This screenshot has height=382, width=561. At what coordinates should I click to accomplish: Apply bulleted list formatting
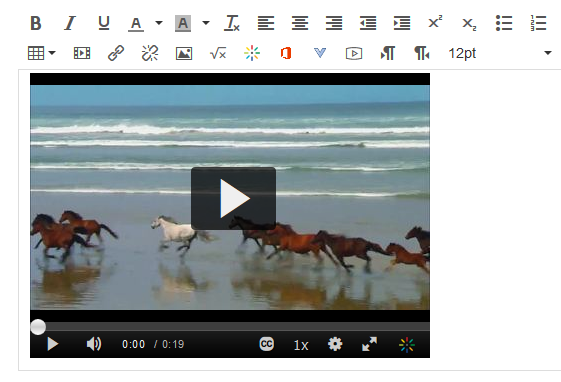click(504, 23)
